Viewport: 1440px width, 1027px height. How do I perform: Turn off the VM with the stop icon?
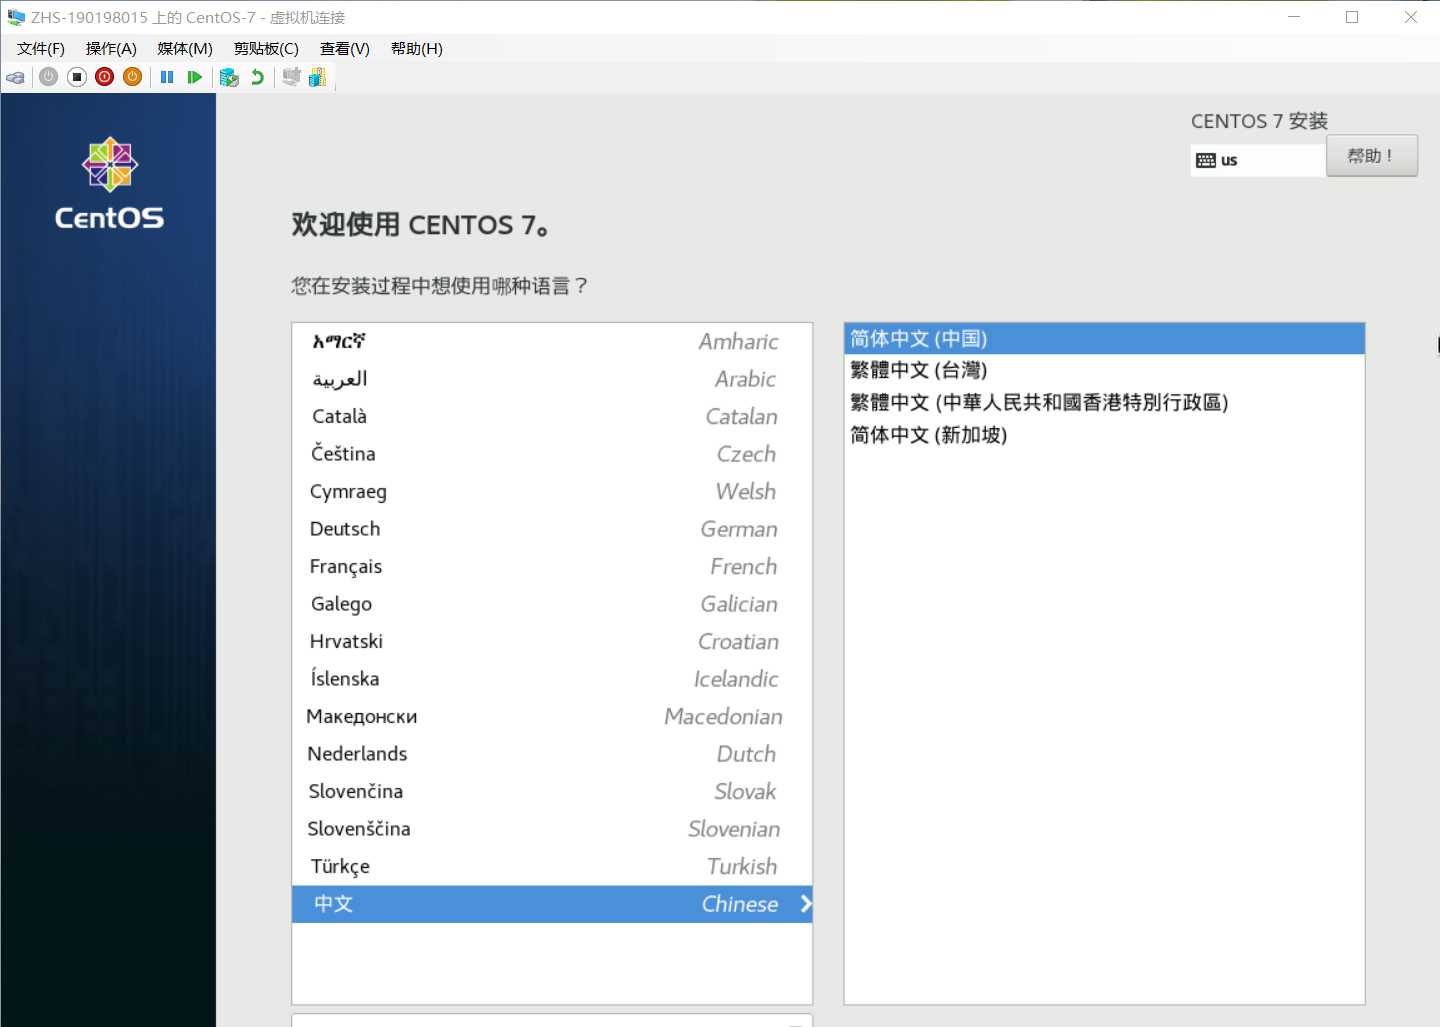click(77, 77)
